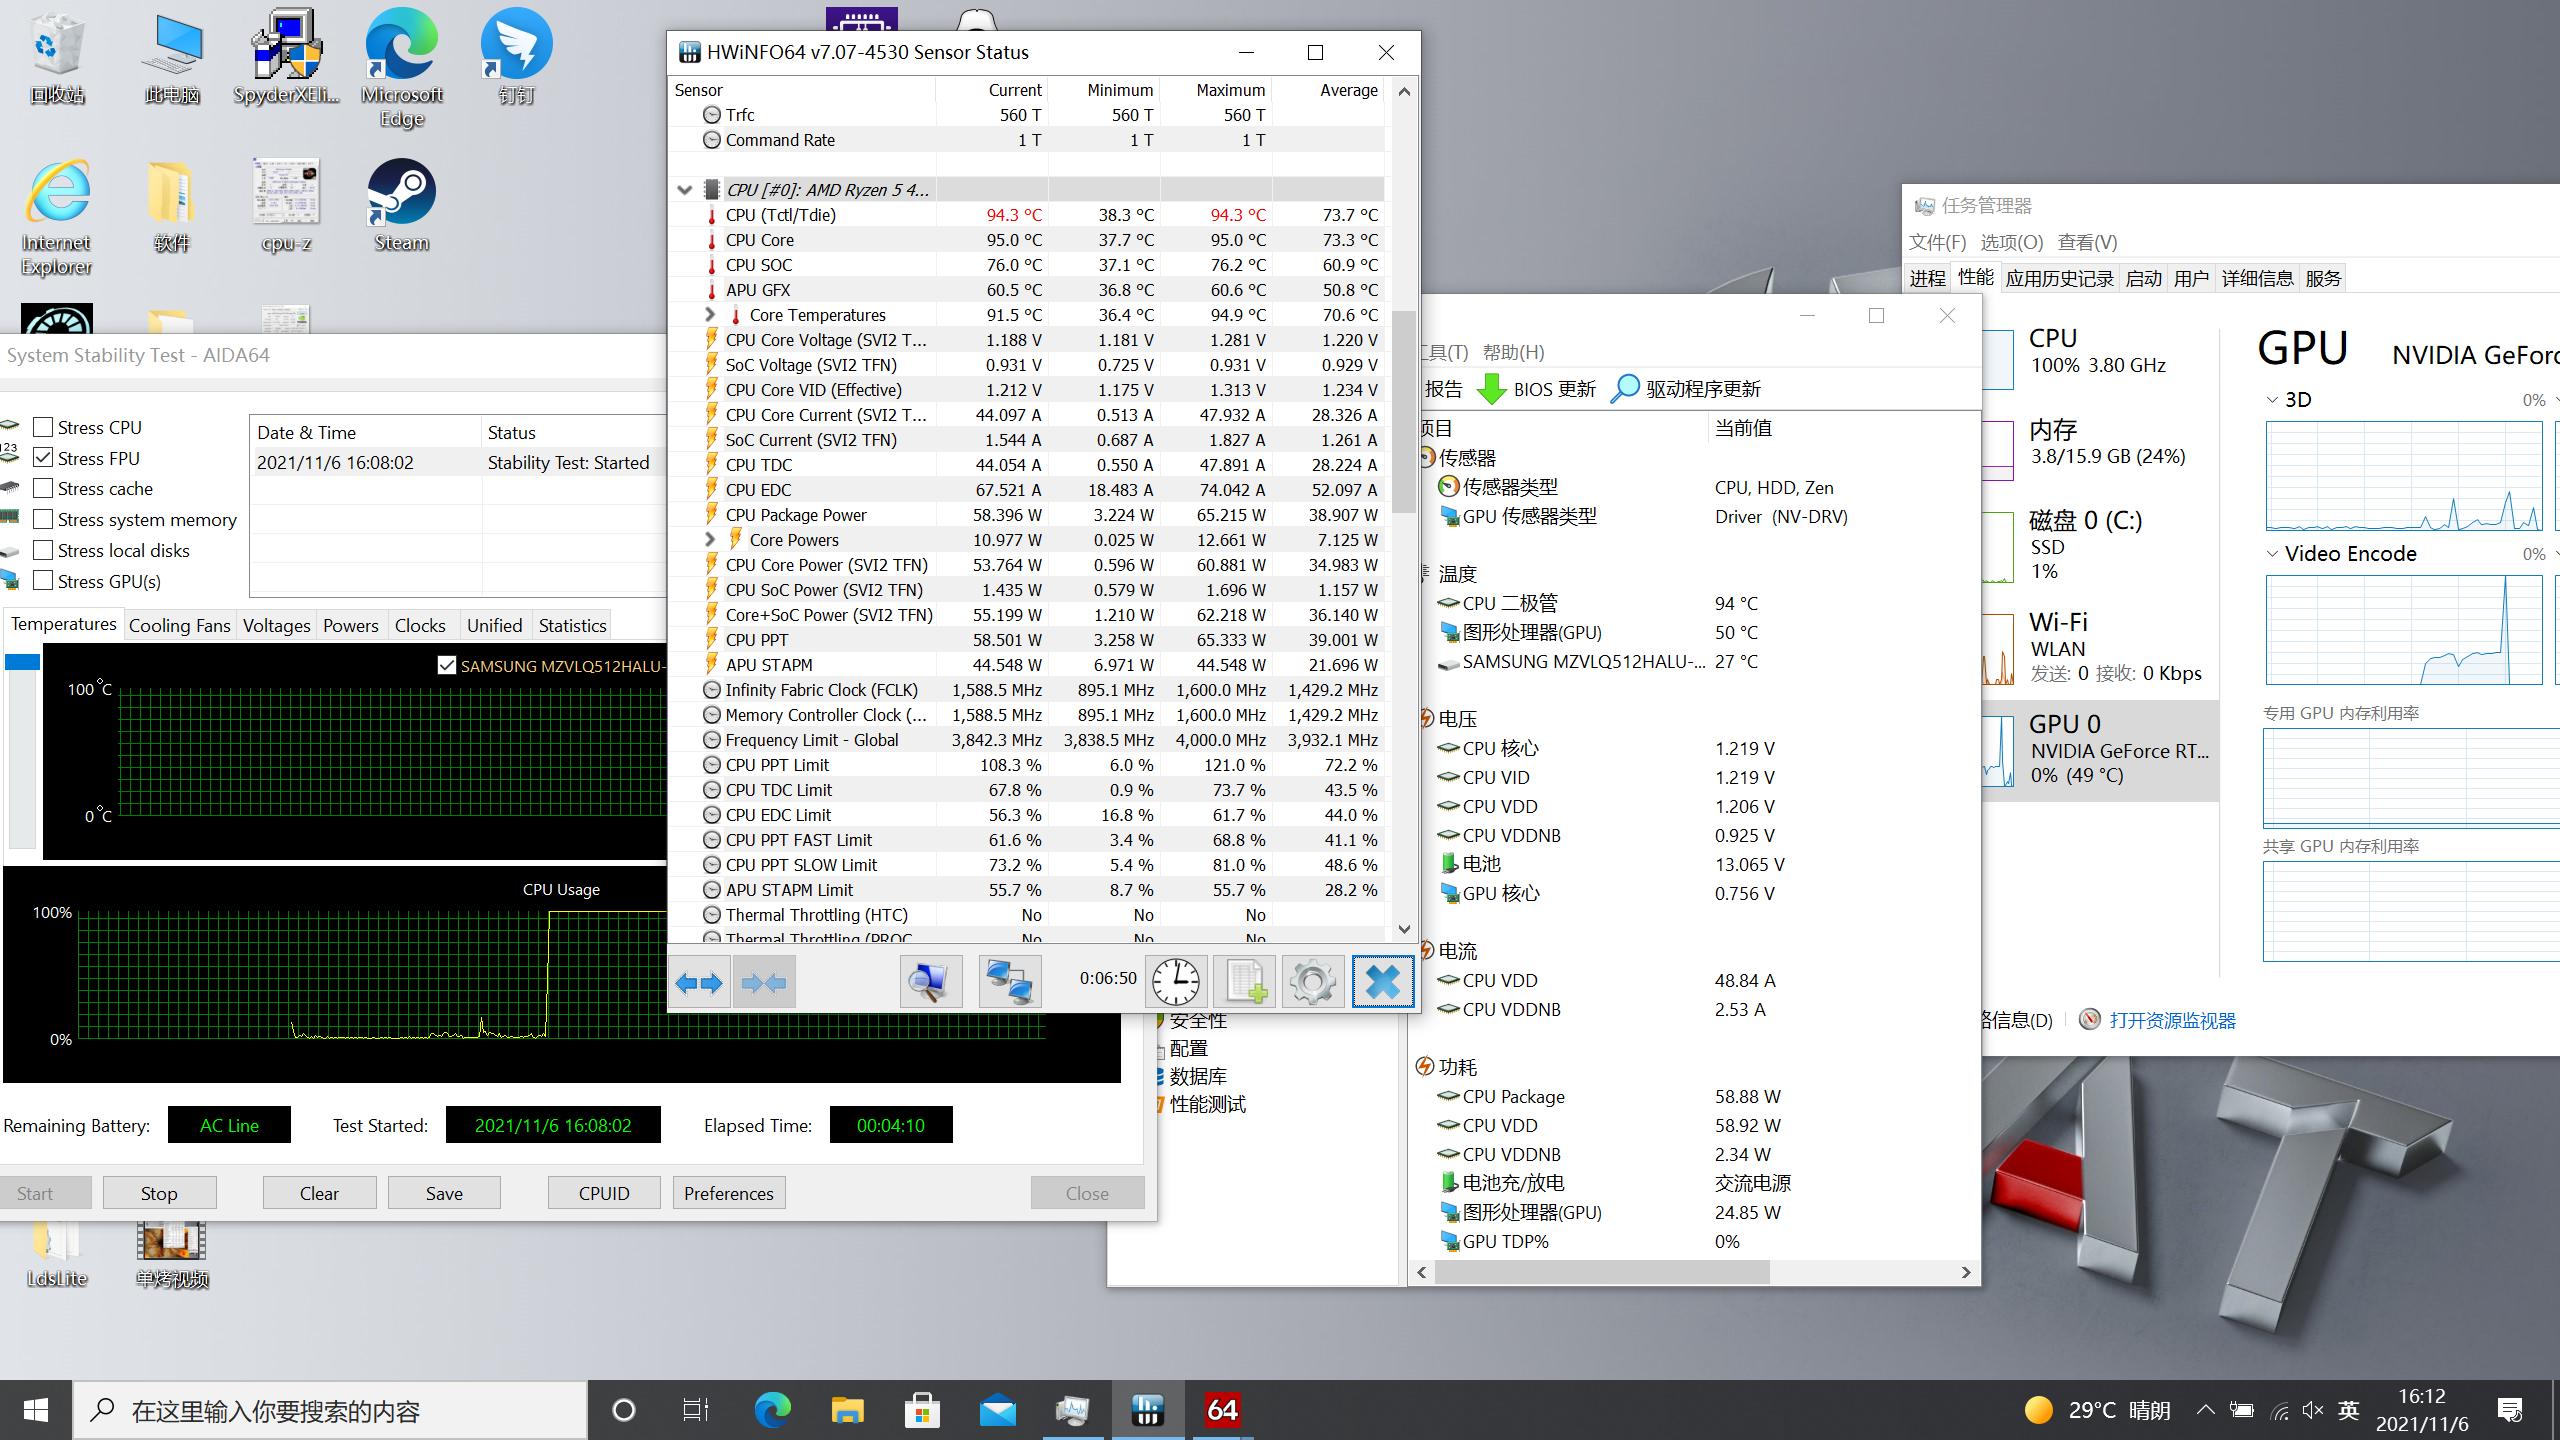Viewport: 2560px width, 1440px height.
Task: Click HWiNFO vertical scrollbar down arrow
Action: point(1404,929)
